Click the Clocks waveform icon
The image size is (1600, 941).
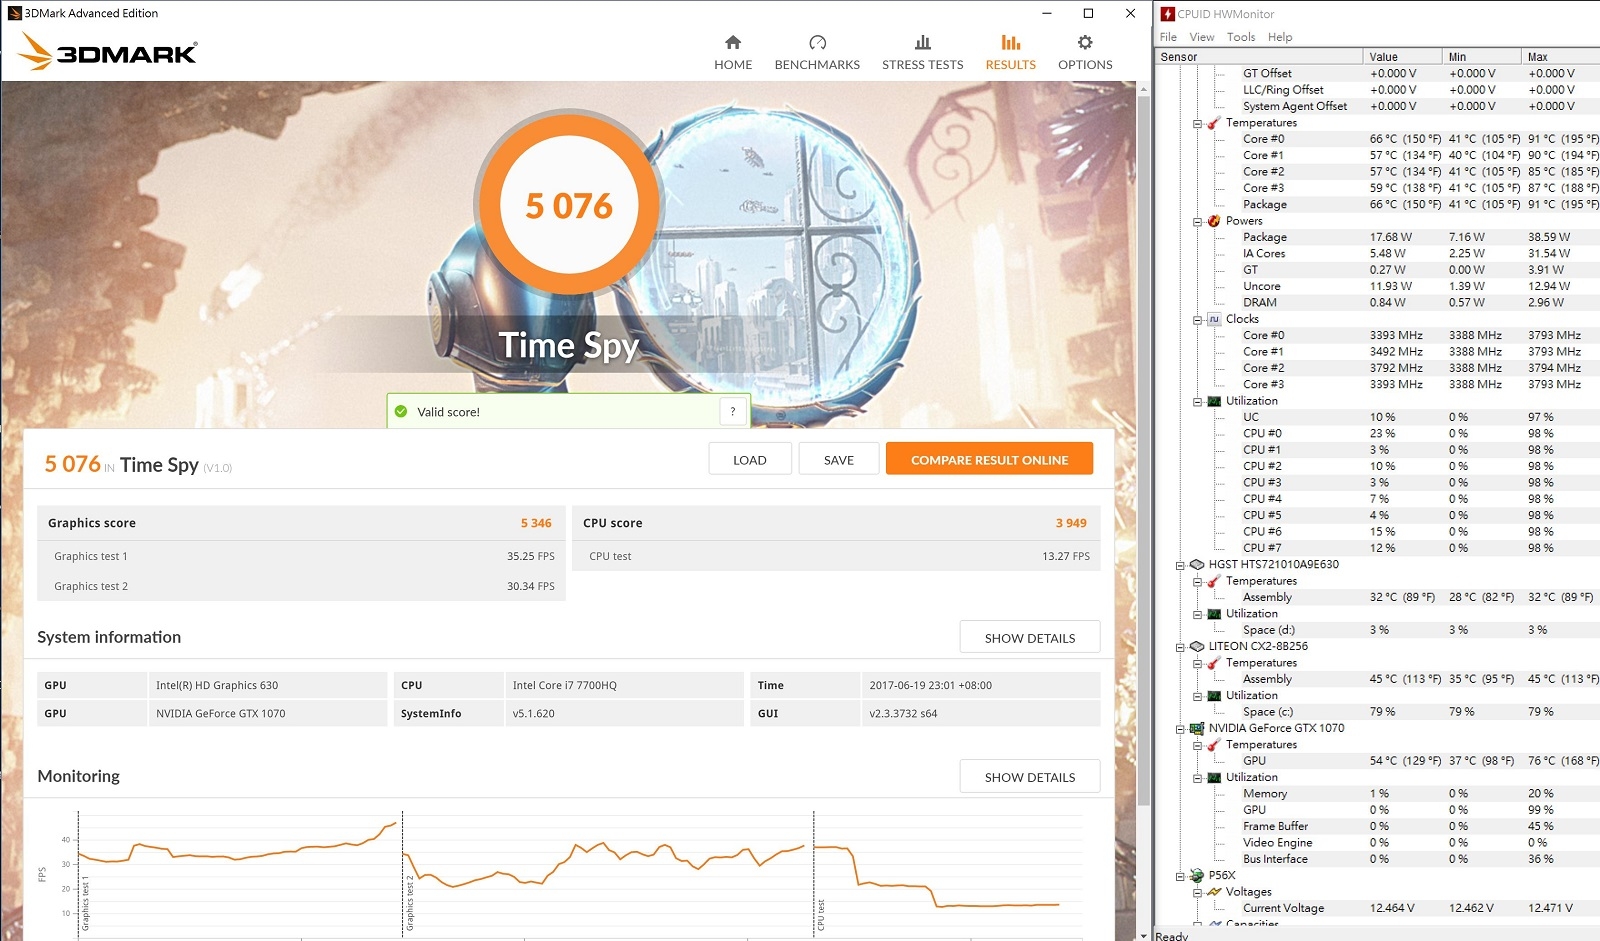click(1214, 319)
